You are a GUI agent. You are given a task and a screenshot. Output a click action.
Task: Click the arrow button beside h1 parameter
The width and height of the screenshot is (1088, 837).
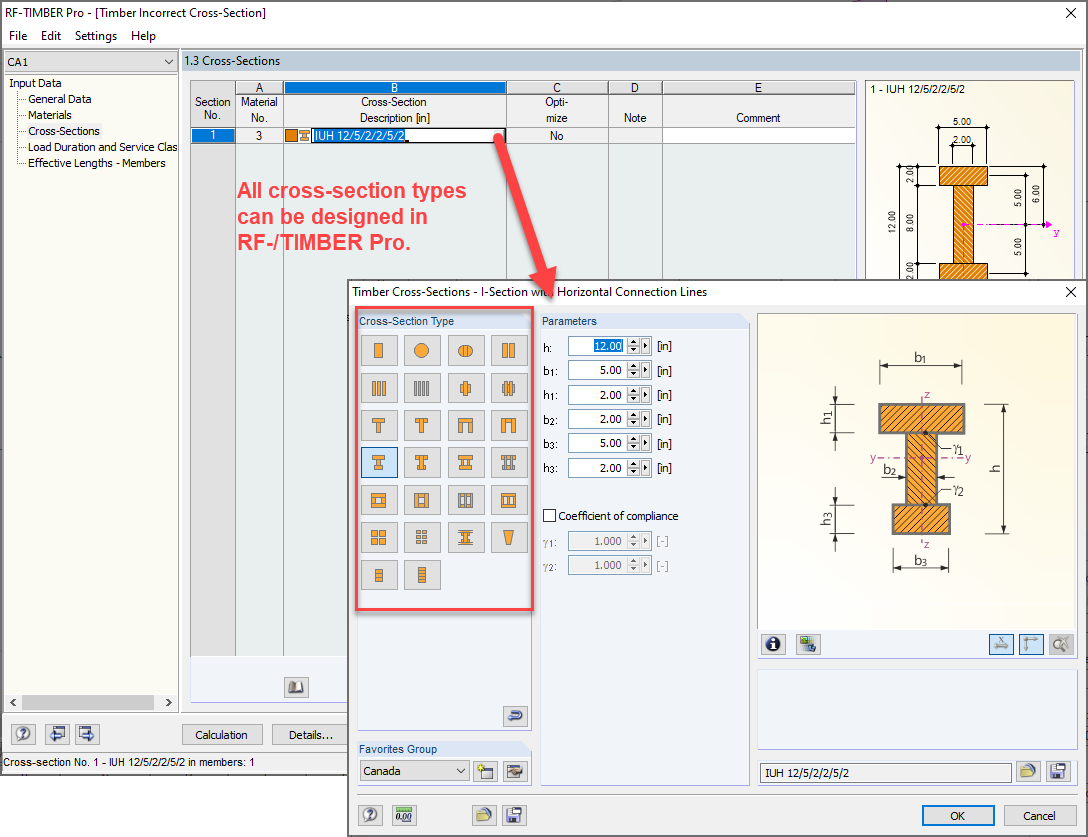(646, 395)
